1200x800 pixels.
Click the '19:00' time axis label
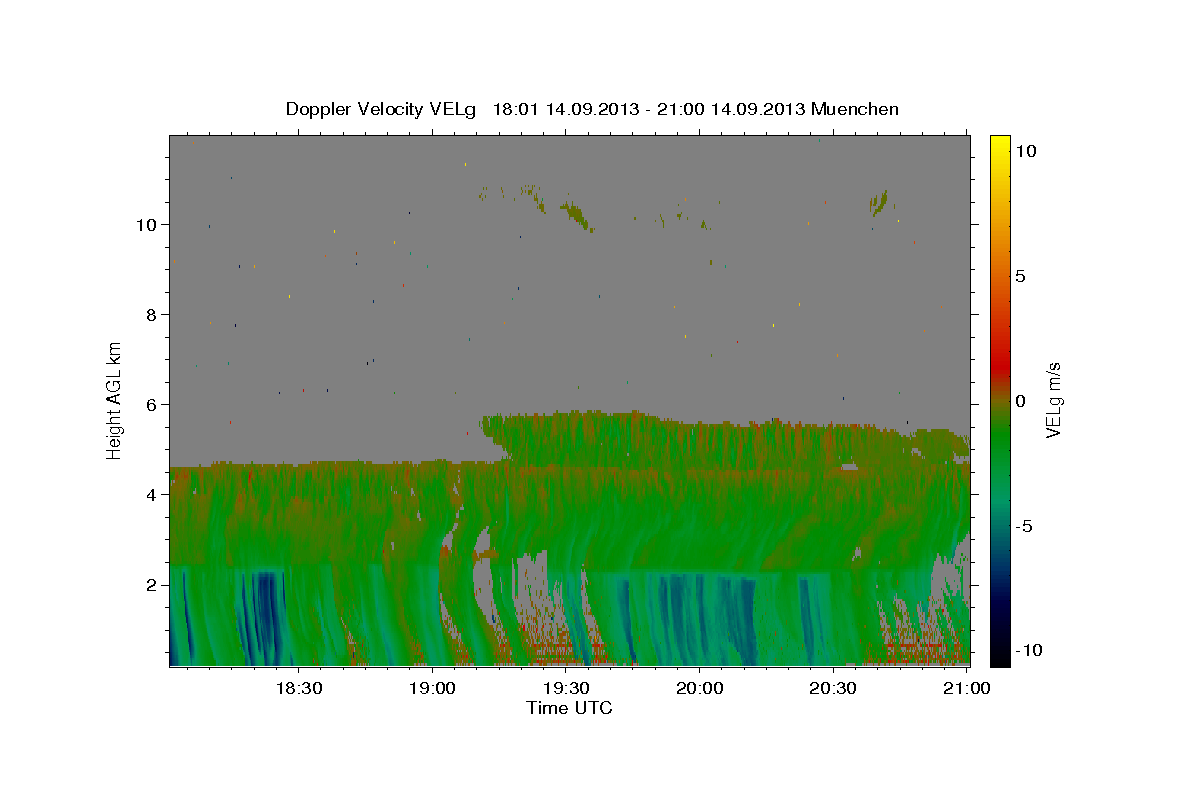click(432, 688)
